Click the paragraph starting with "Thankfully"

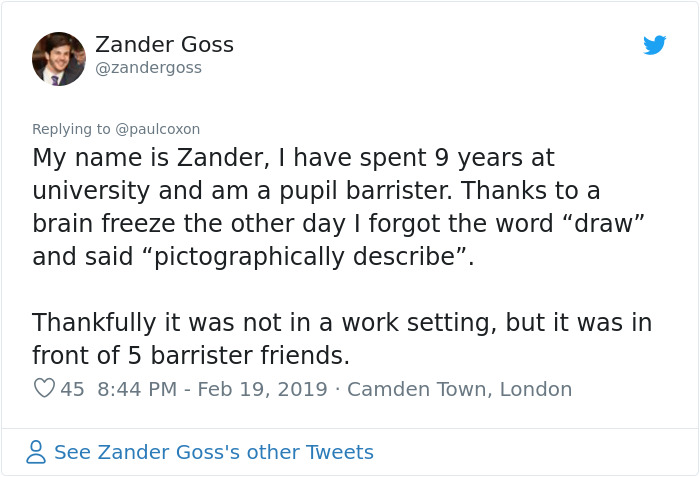(341, 339)
